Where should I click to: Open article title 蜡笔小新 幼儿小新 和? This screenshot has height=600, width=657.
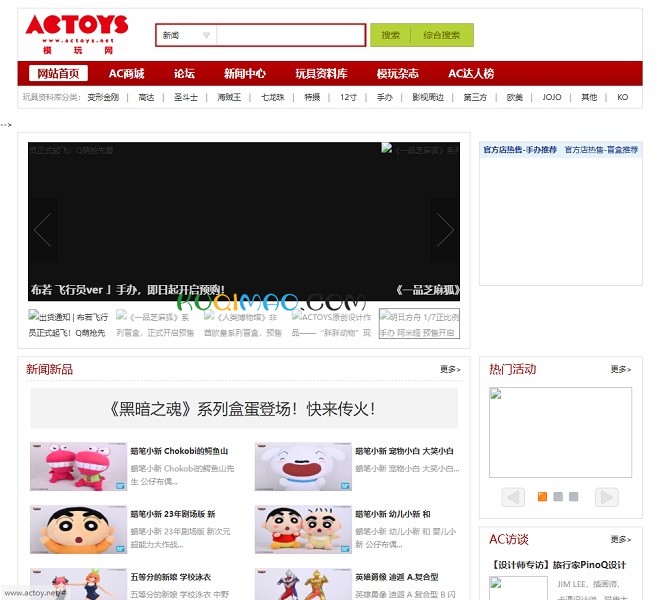pyautogui.click(x=393, y=514)
